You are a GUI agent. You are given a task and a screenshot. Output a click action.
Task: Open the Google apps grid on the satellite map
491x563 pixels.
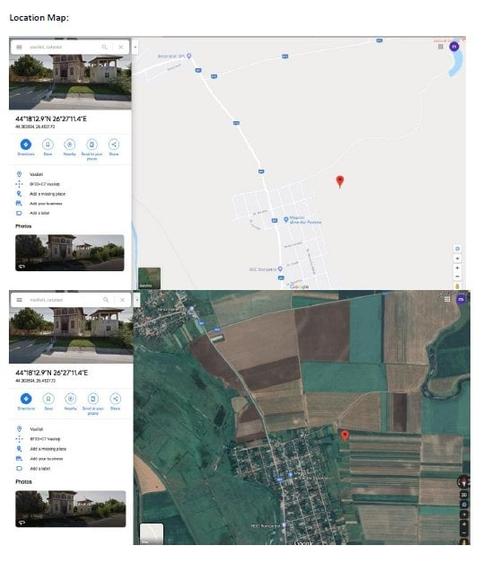tap(447, 299)
